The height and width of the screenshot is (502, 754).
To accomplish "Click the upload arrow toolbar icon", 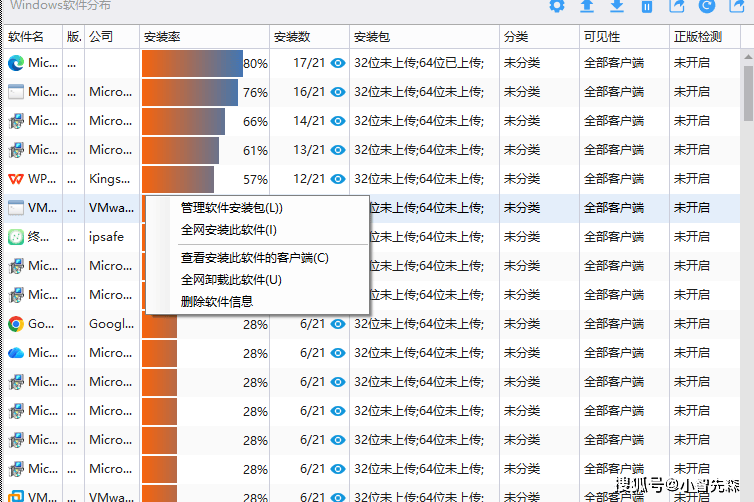I will pyautogui.click(x=587, y=7).
